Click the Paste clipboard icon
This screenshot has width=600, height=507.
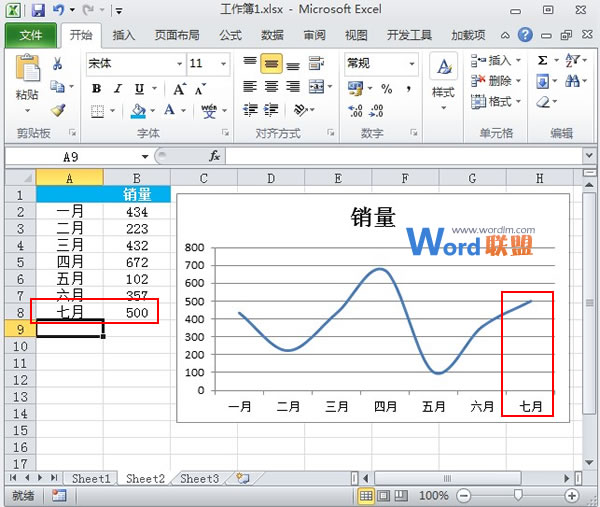[27, 68]
